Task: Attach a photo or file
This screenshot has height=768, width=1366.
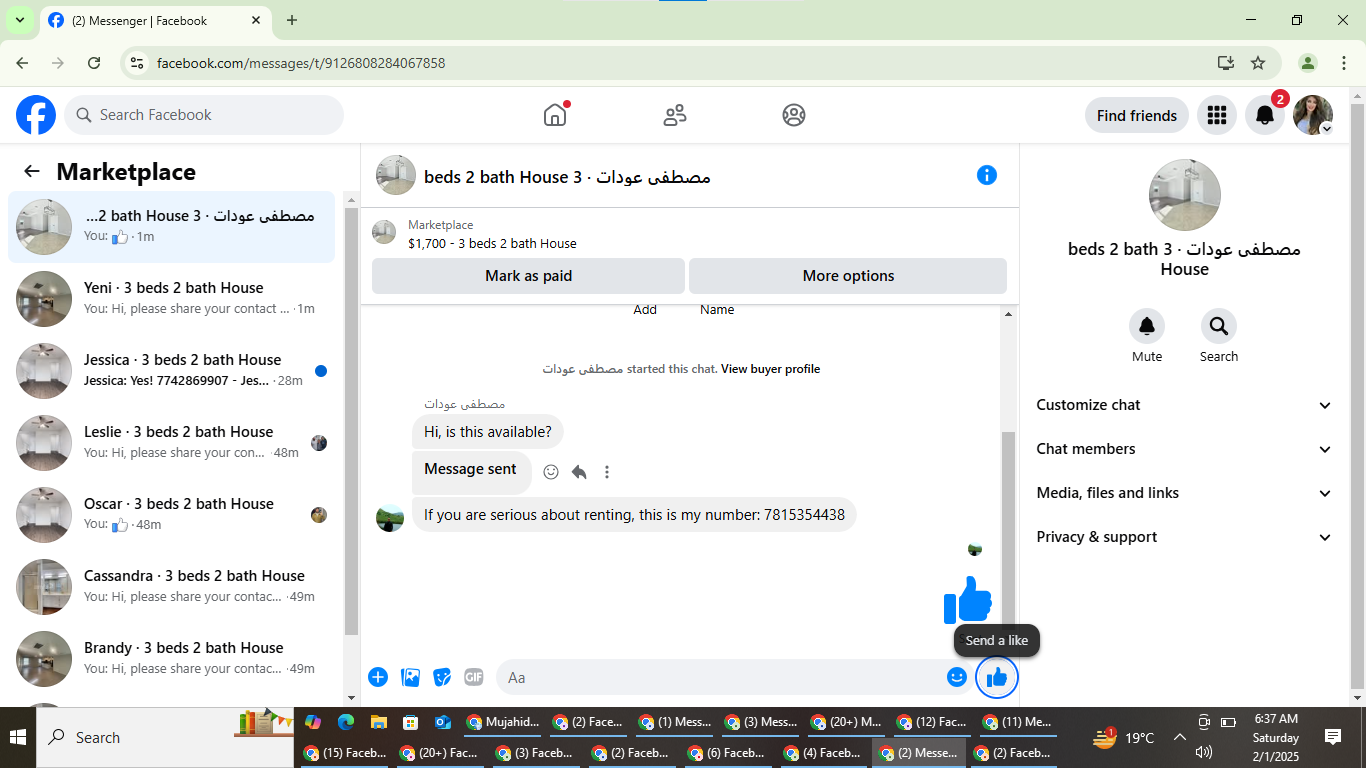Action: [x=410, y=677]
